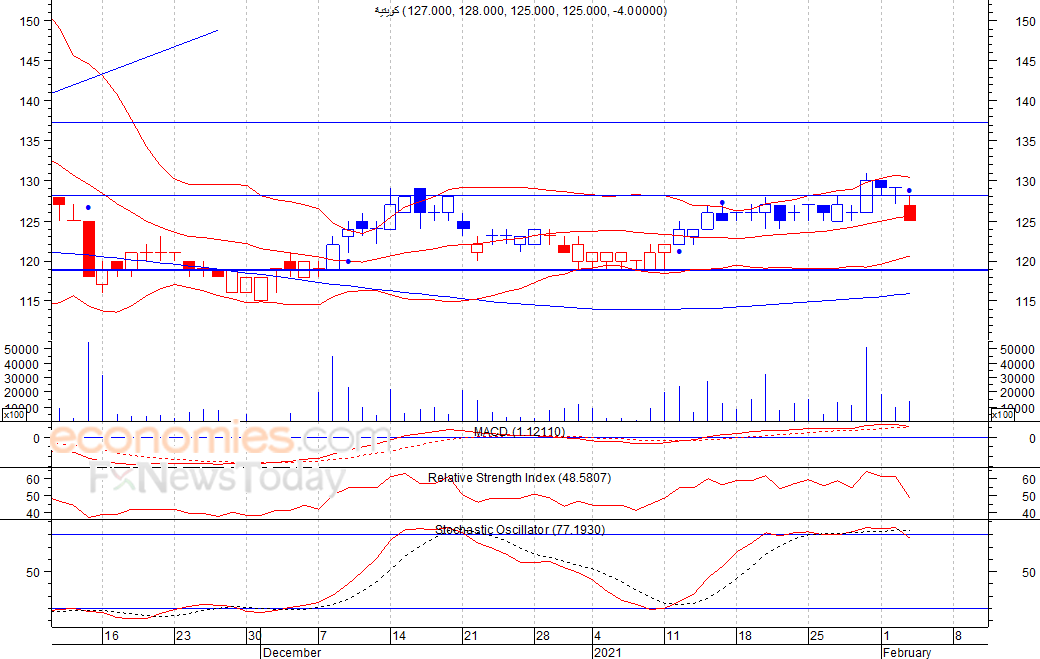This screenshot has width=1040, height=659.
Task: Click the date label 11 on the time axis
Action: pos(673,636)
